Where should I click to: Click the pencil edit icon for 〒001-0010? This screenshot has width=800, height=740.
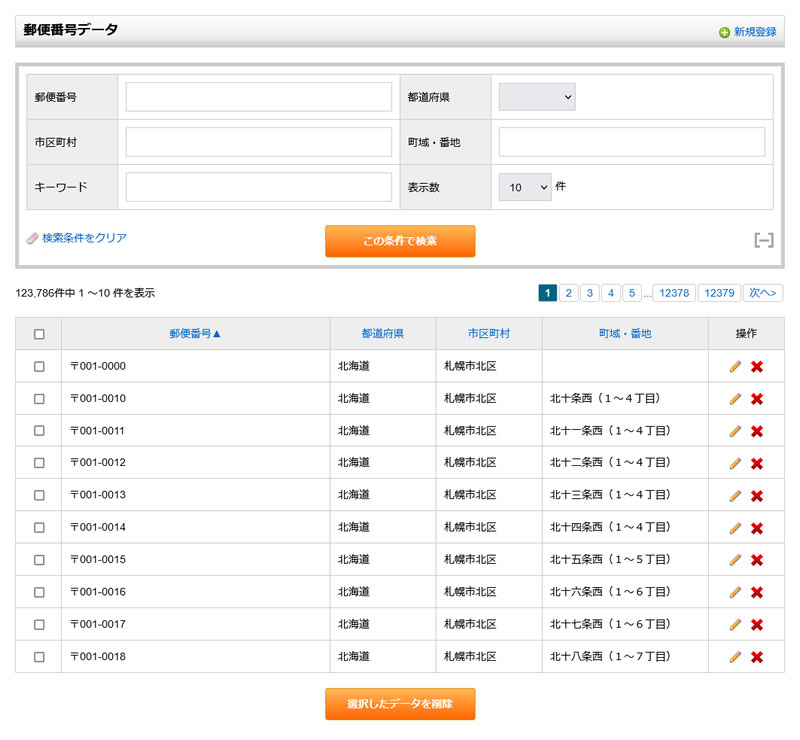(735, 399)
